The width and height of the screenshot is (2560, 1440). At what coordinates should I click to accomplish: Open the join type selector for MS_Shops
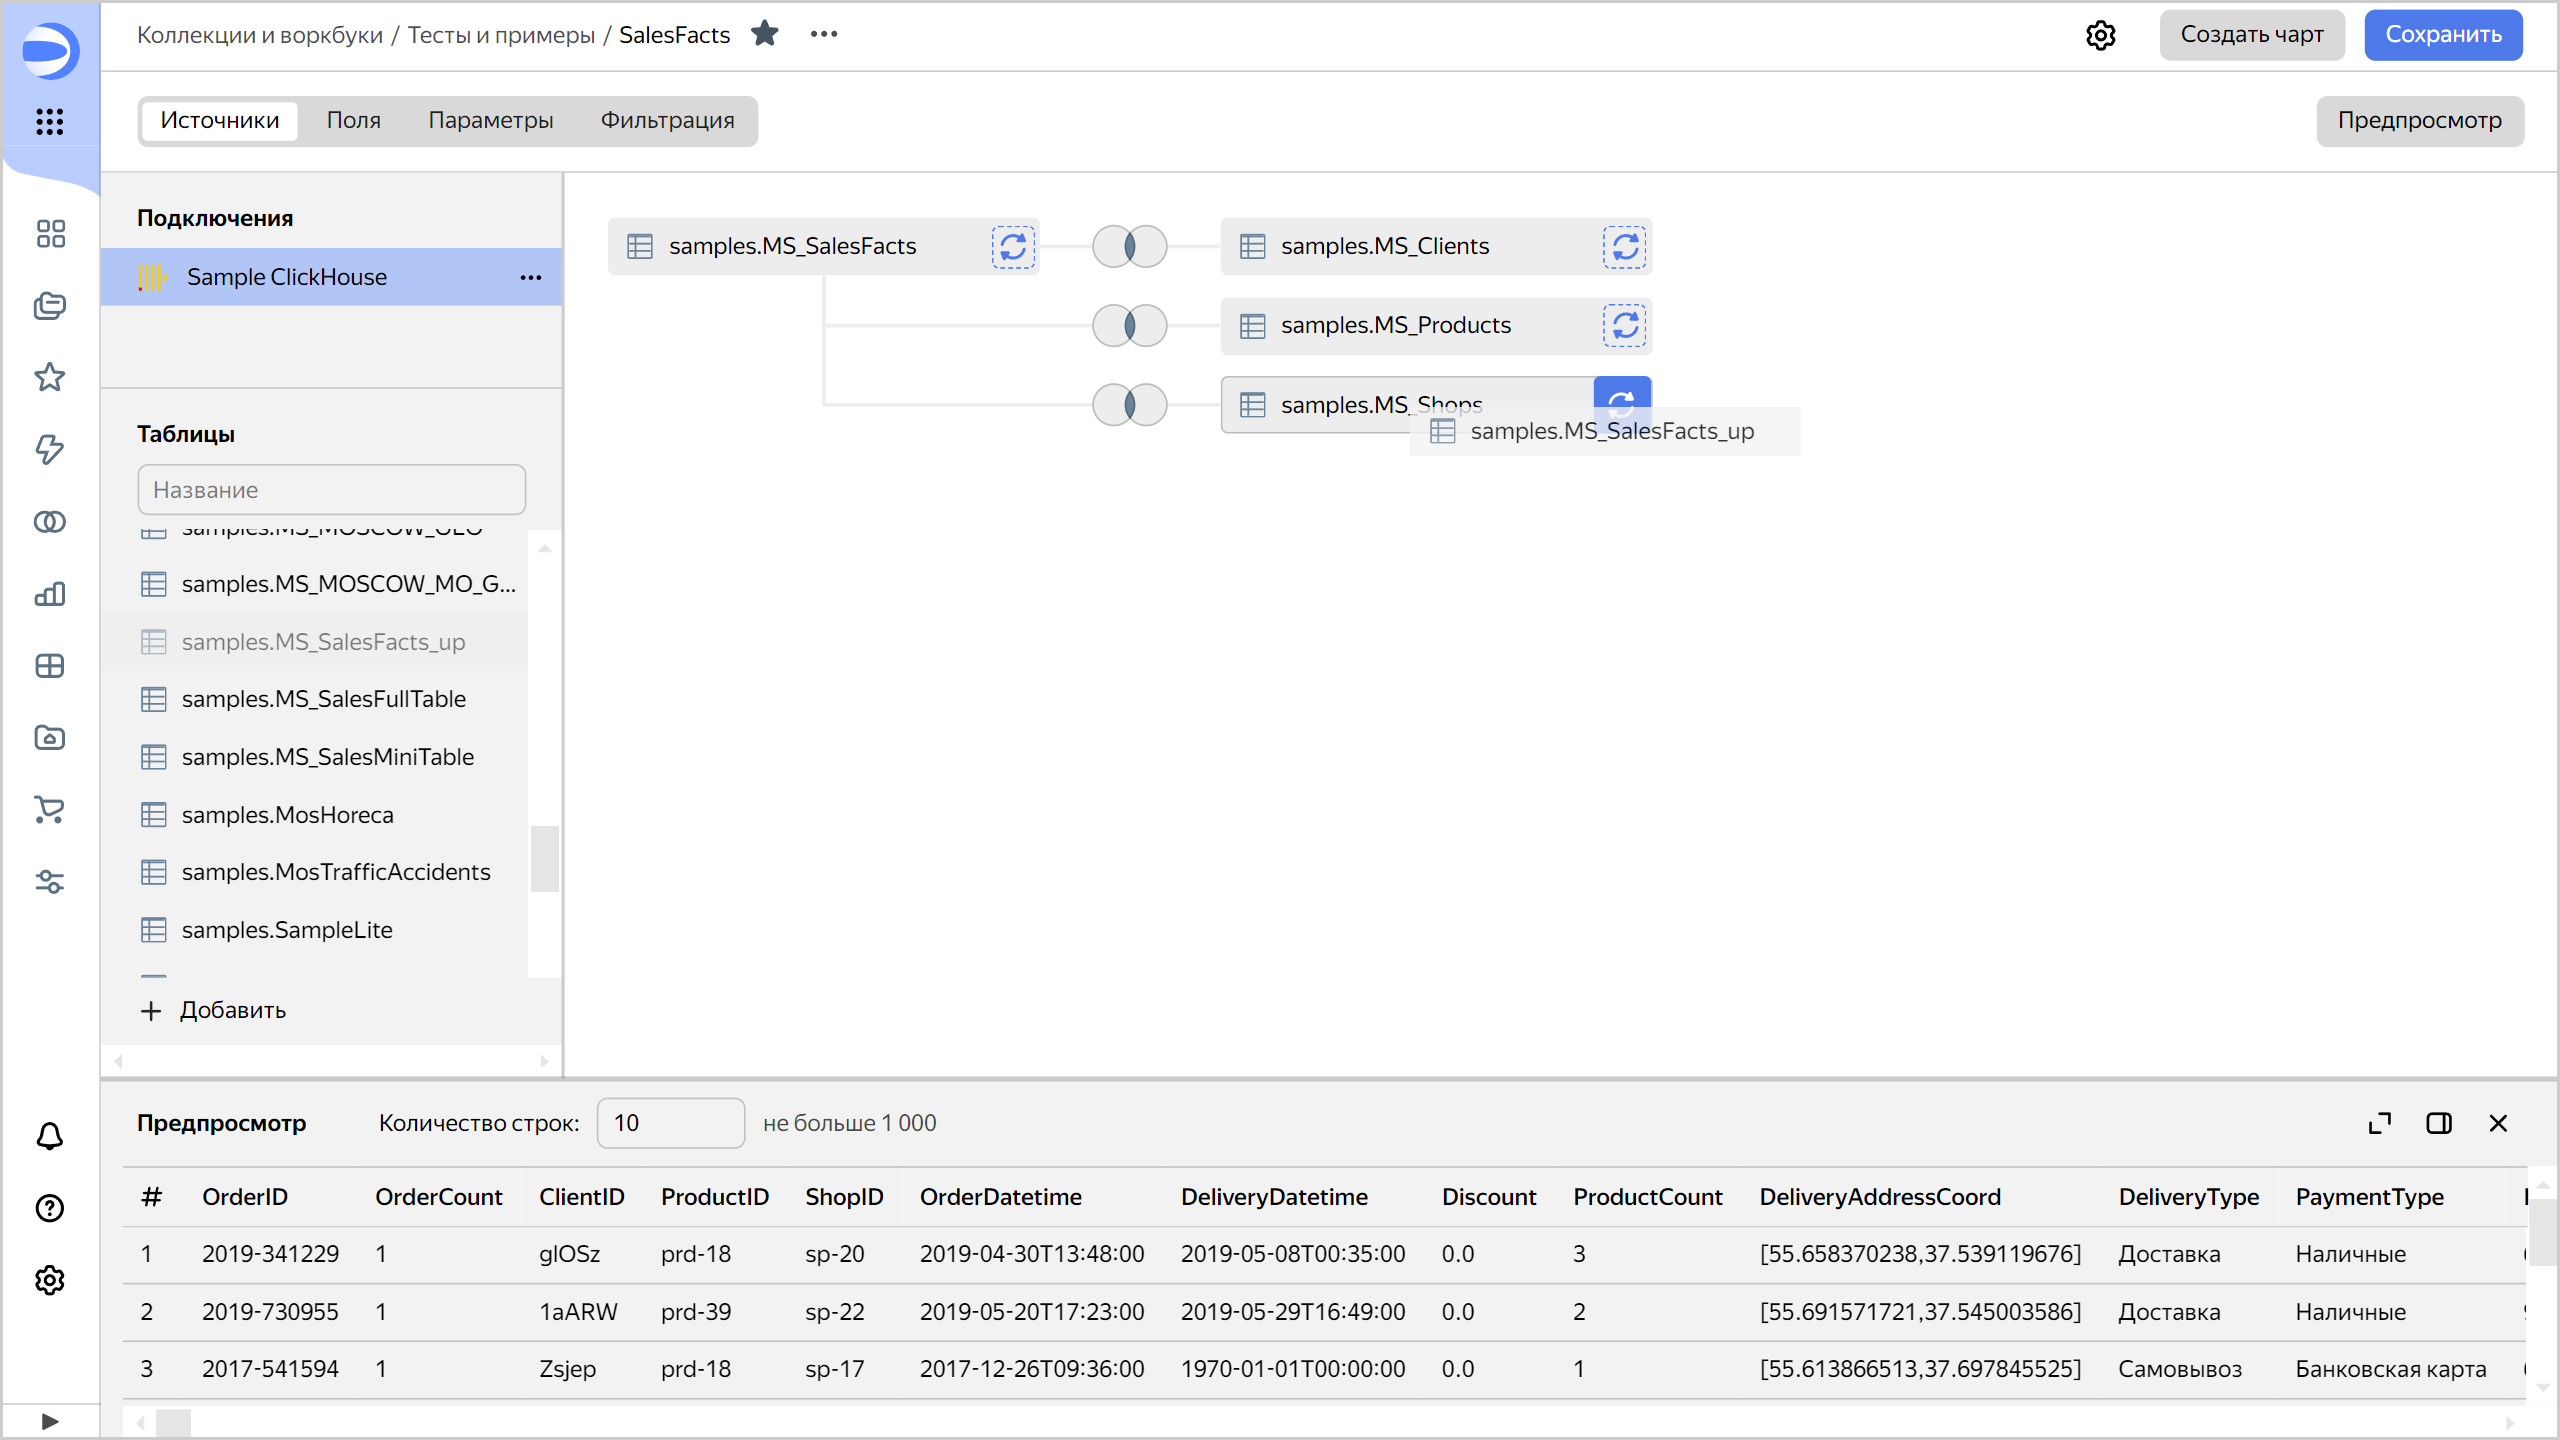[x=1128, y=404]
